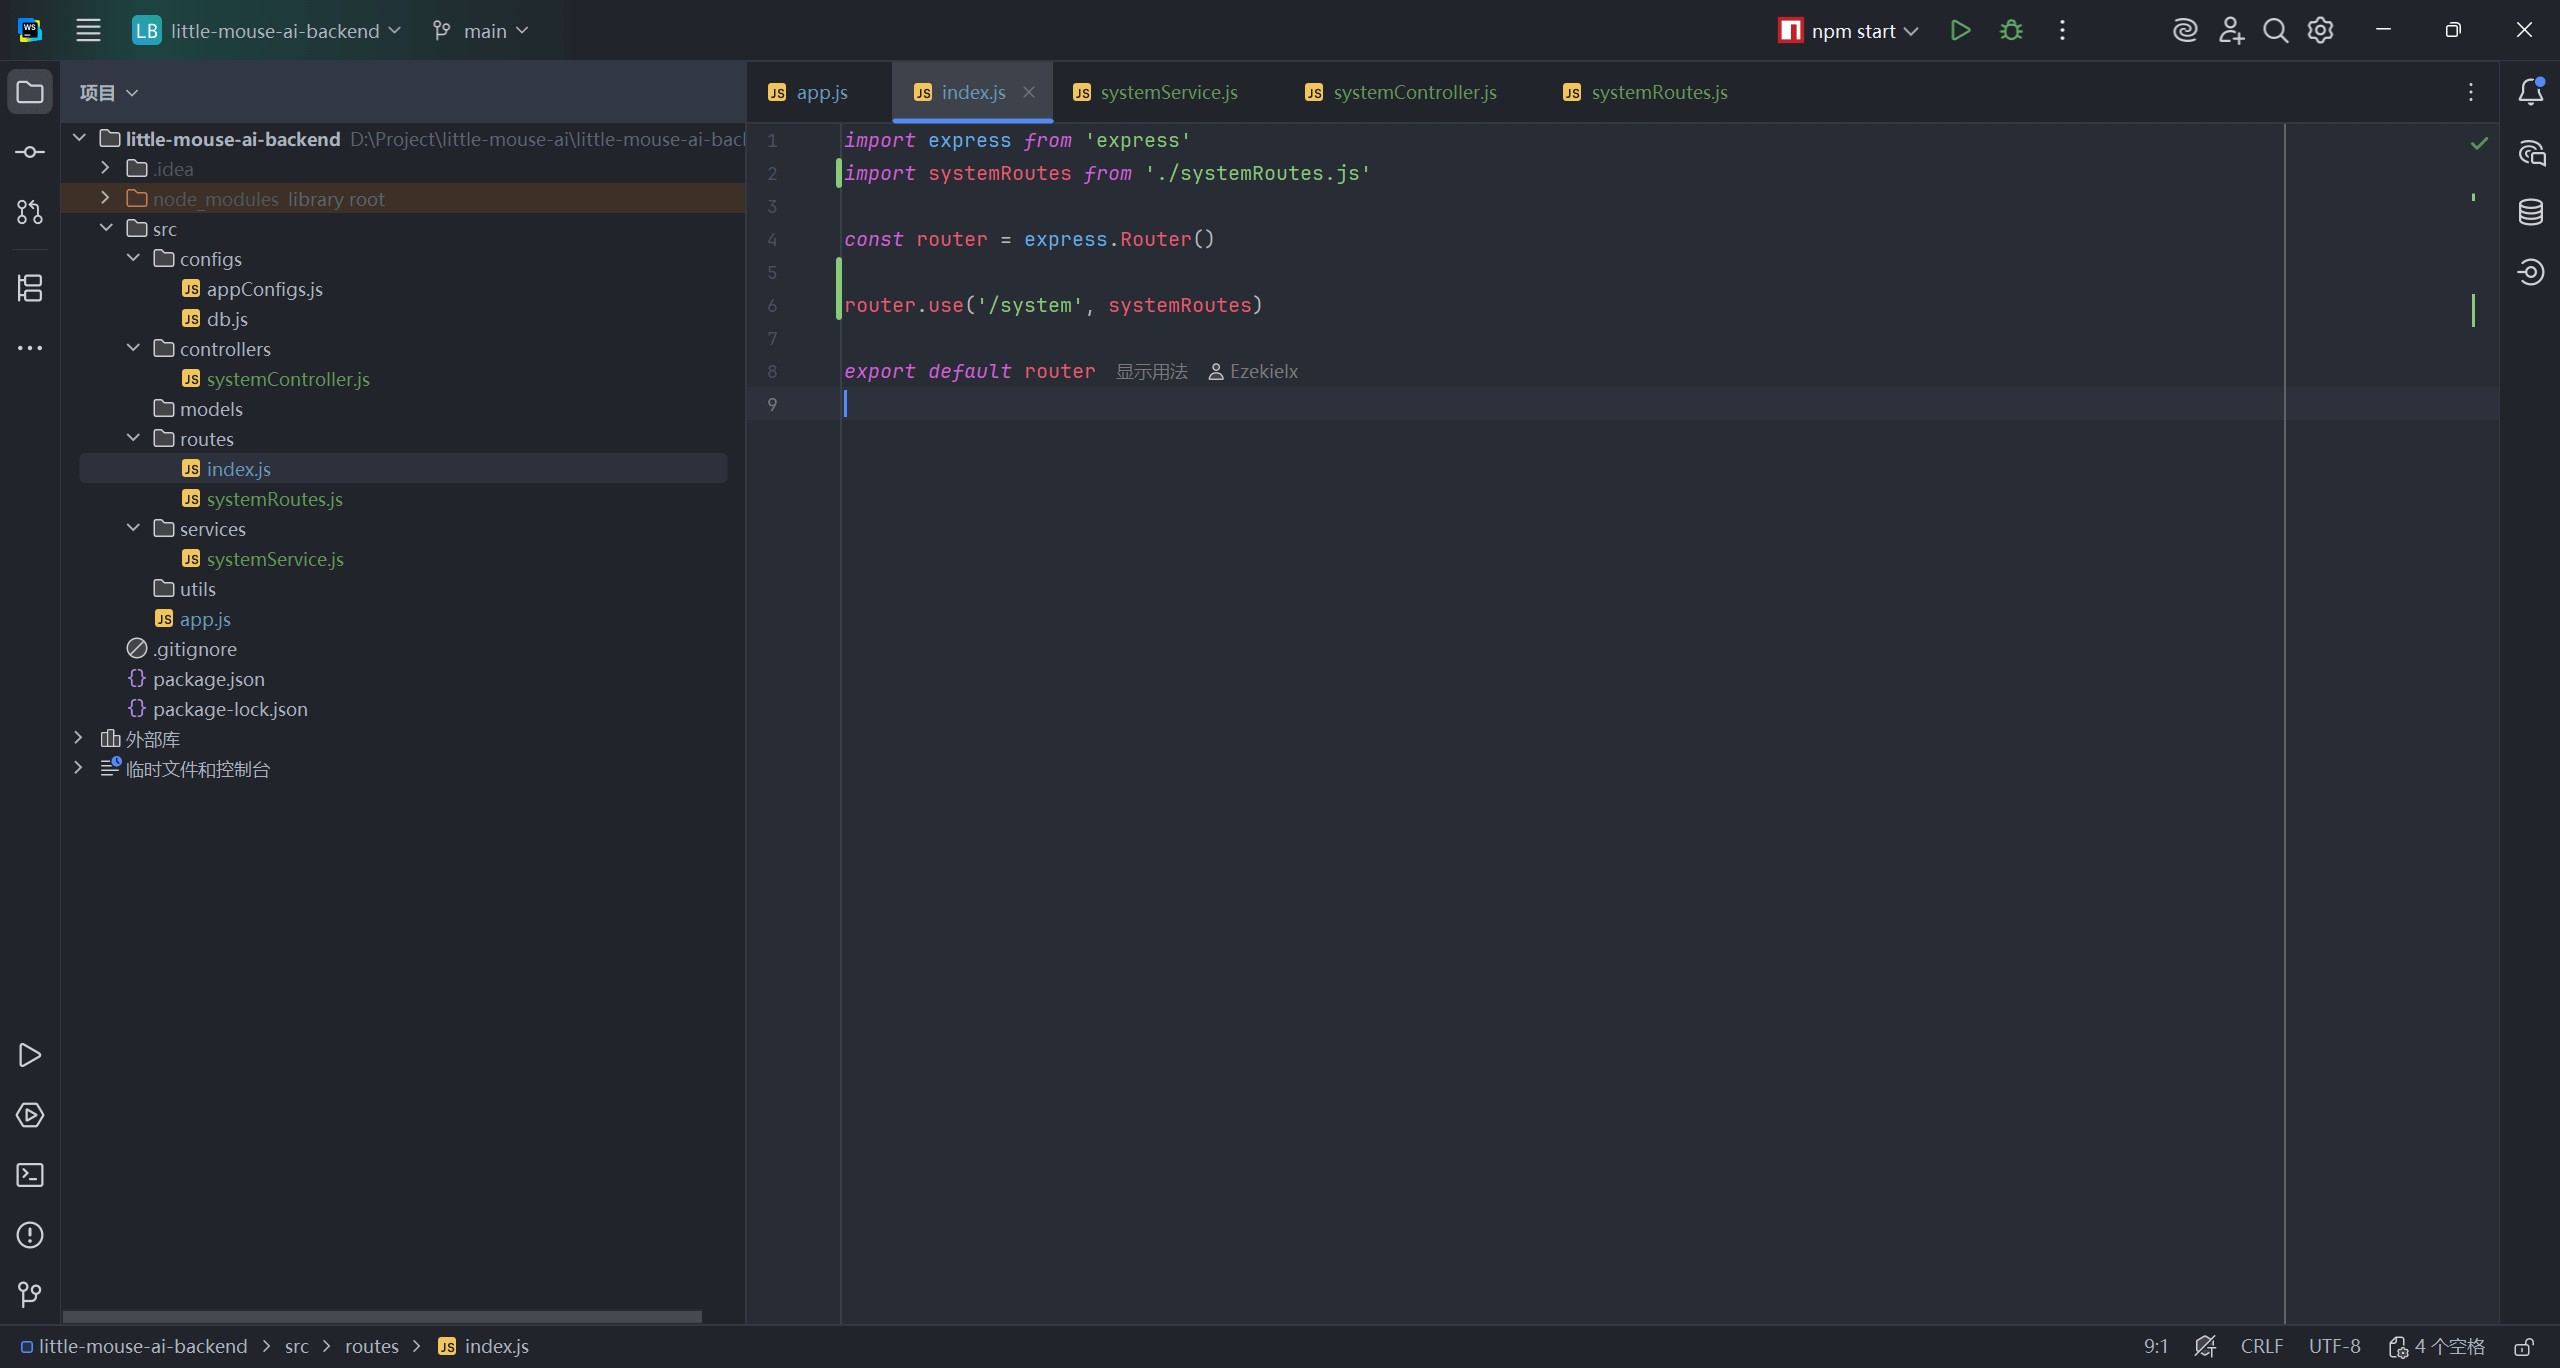
Task: Open the Problems tool window
Action: pyautogui.click(x=30, y=1235)
